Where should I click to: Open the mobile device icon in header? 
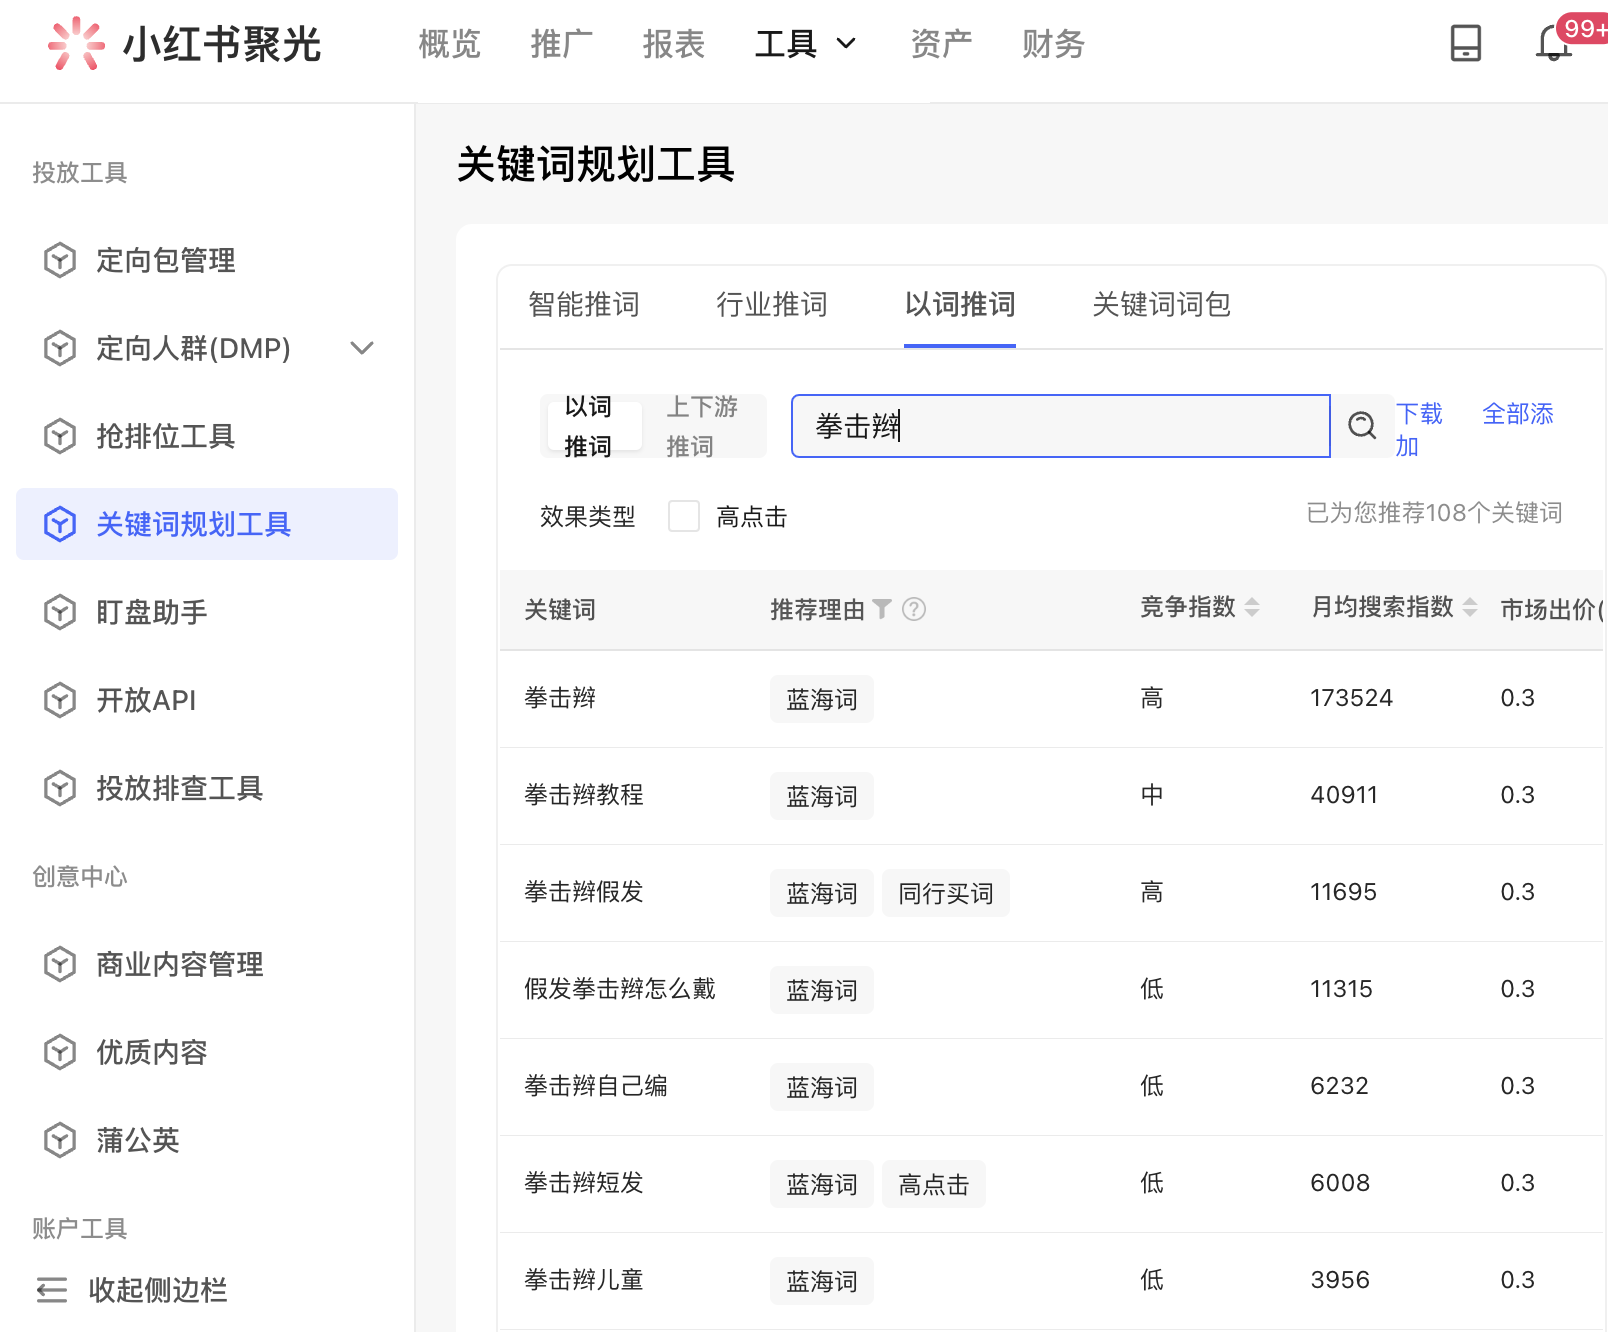point(1465,43)
